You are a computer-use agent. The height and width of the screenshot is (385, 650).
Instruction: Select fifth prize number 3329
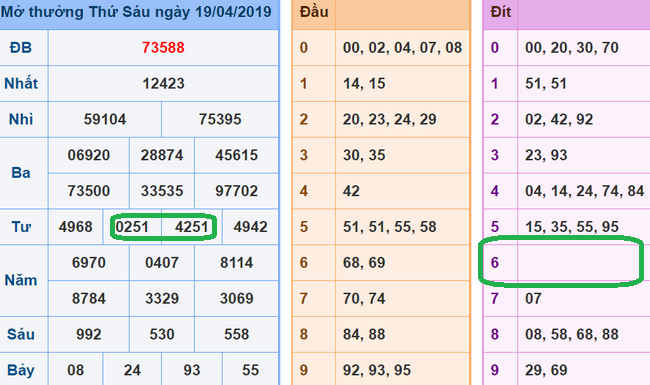162,298
